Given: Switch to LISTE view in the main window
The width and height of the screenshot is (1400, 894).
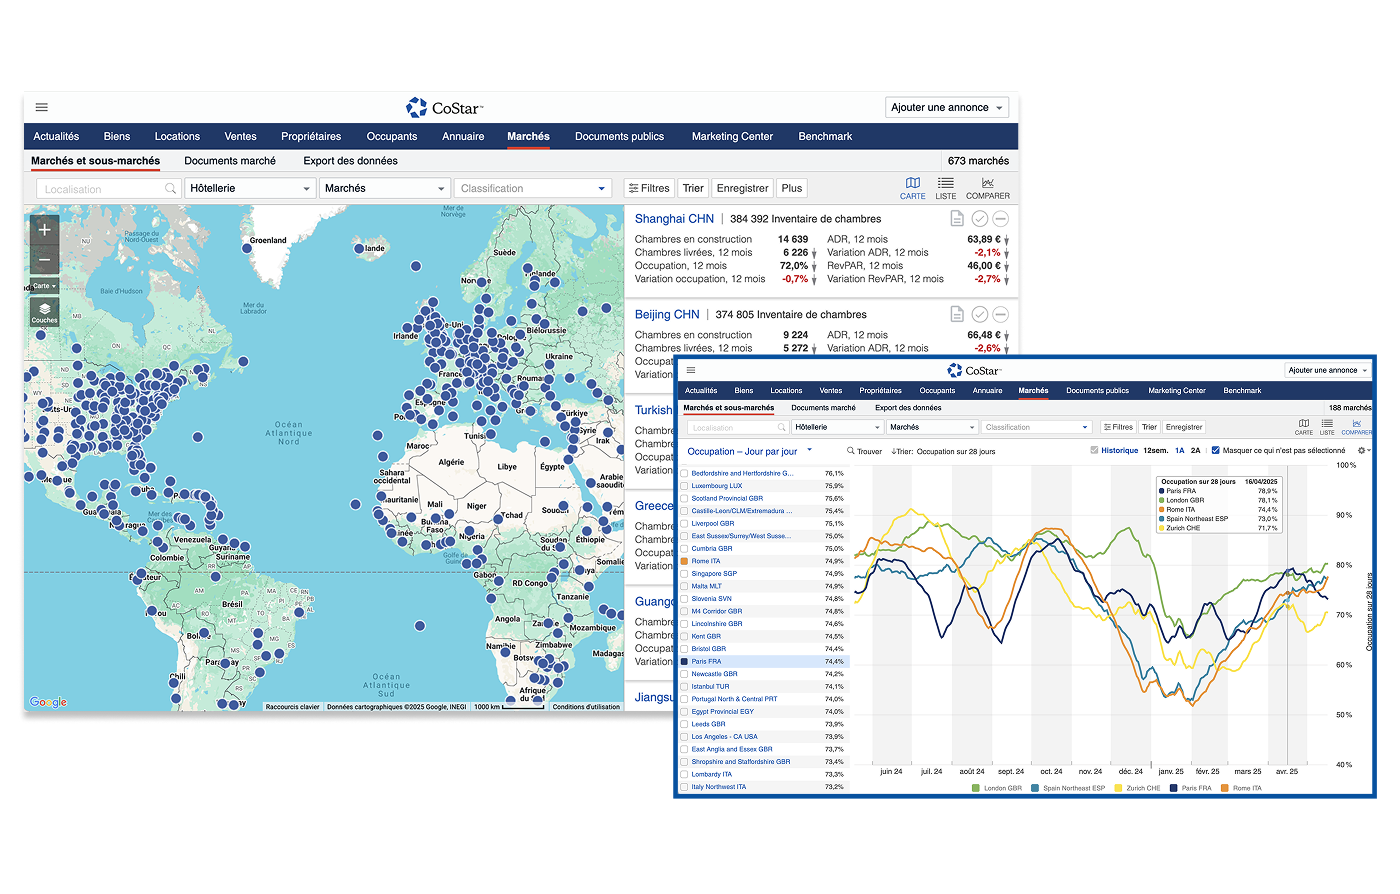Looking at the screenshot, I should (945, 188).
